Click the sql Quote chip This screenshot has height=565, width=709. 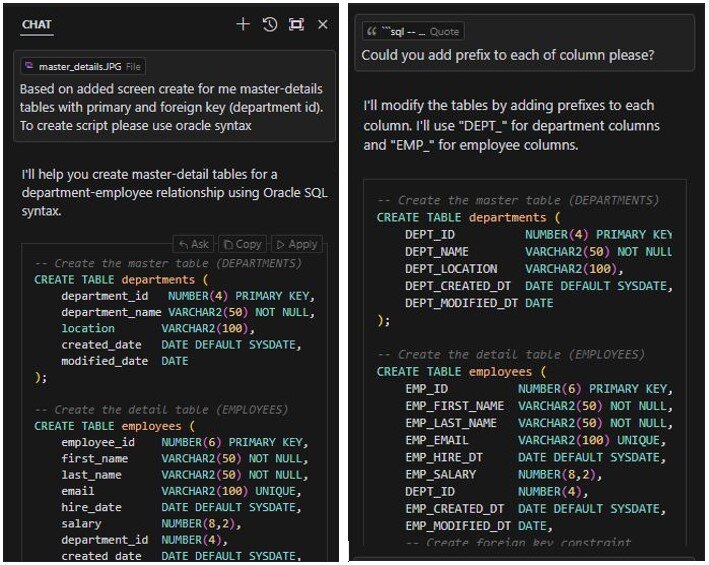click(x=413, y=32)
